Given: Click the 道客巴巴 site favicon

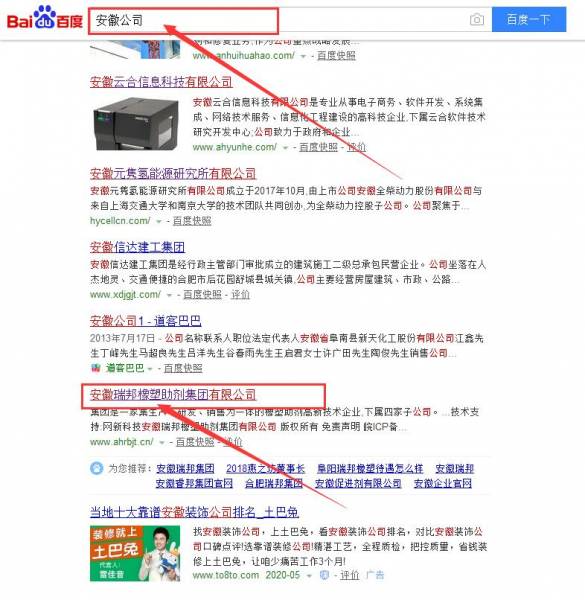Looking at the screenshot, I should [95, 368].
